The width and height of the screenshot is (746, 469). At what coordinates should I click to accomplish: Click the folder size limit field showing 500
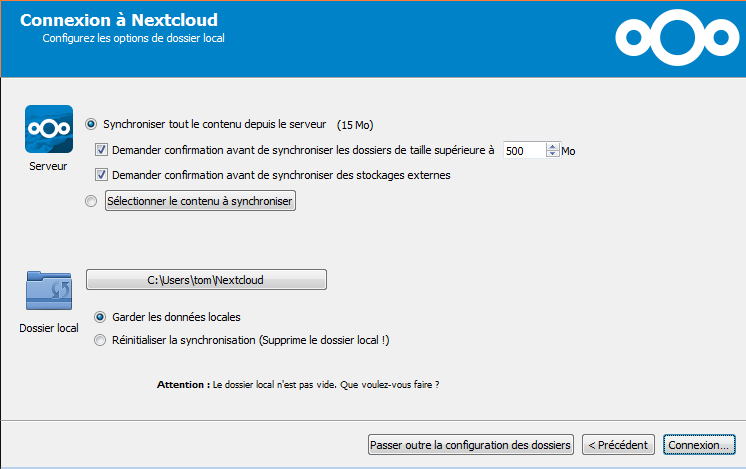(x=524, y=151)
